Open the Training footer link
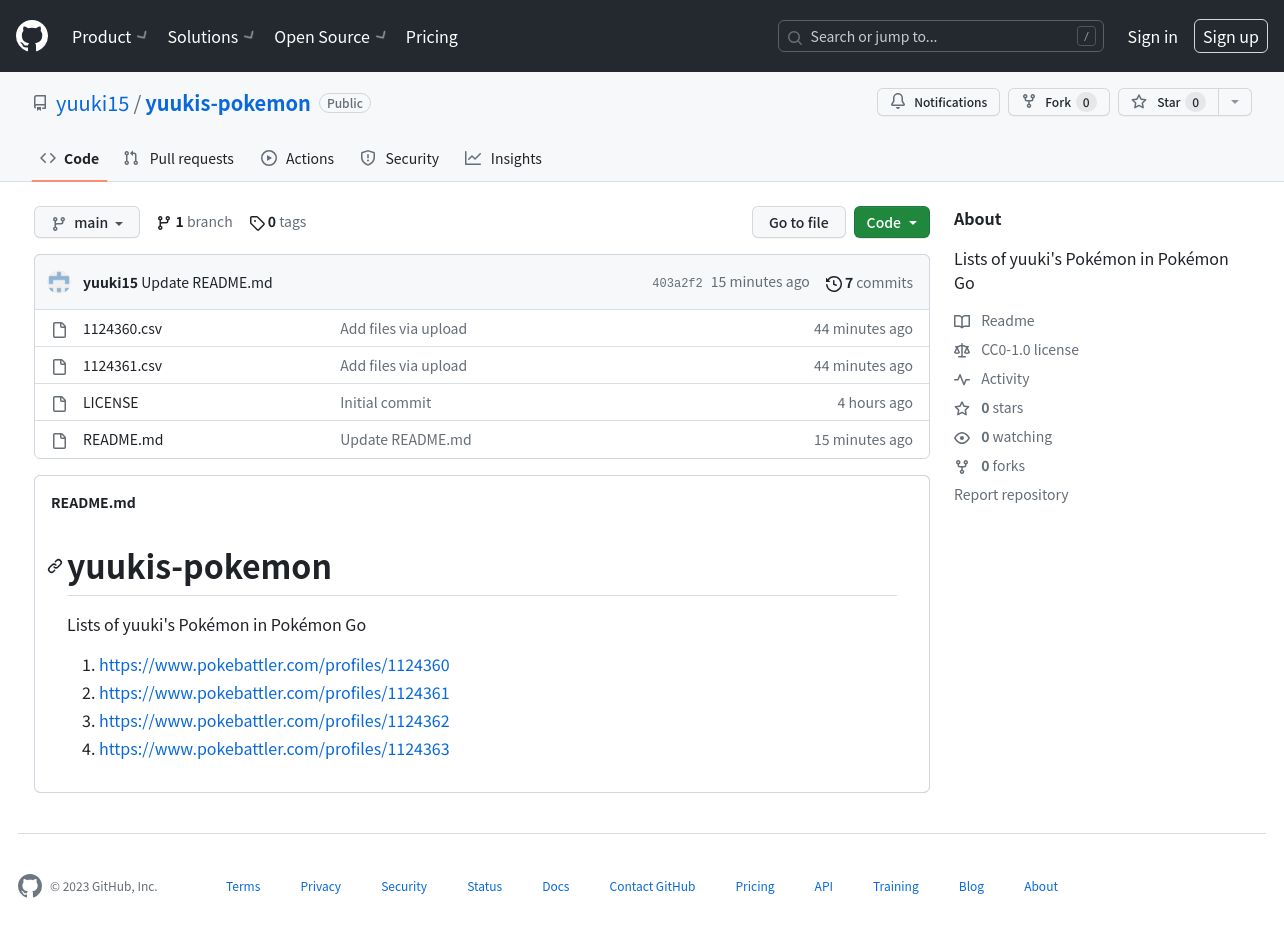 (896, 886)
